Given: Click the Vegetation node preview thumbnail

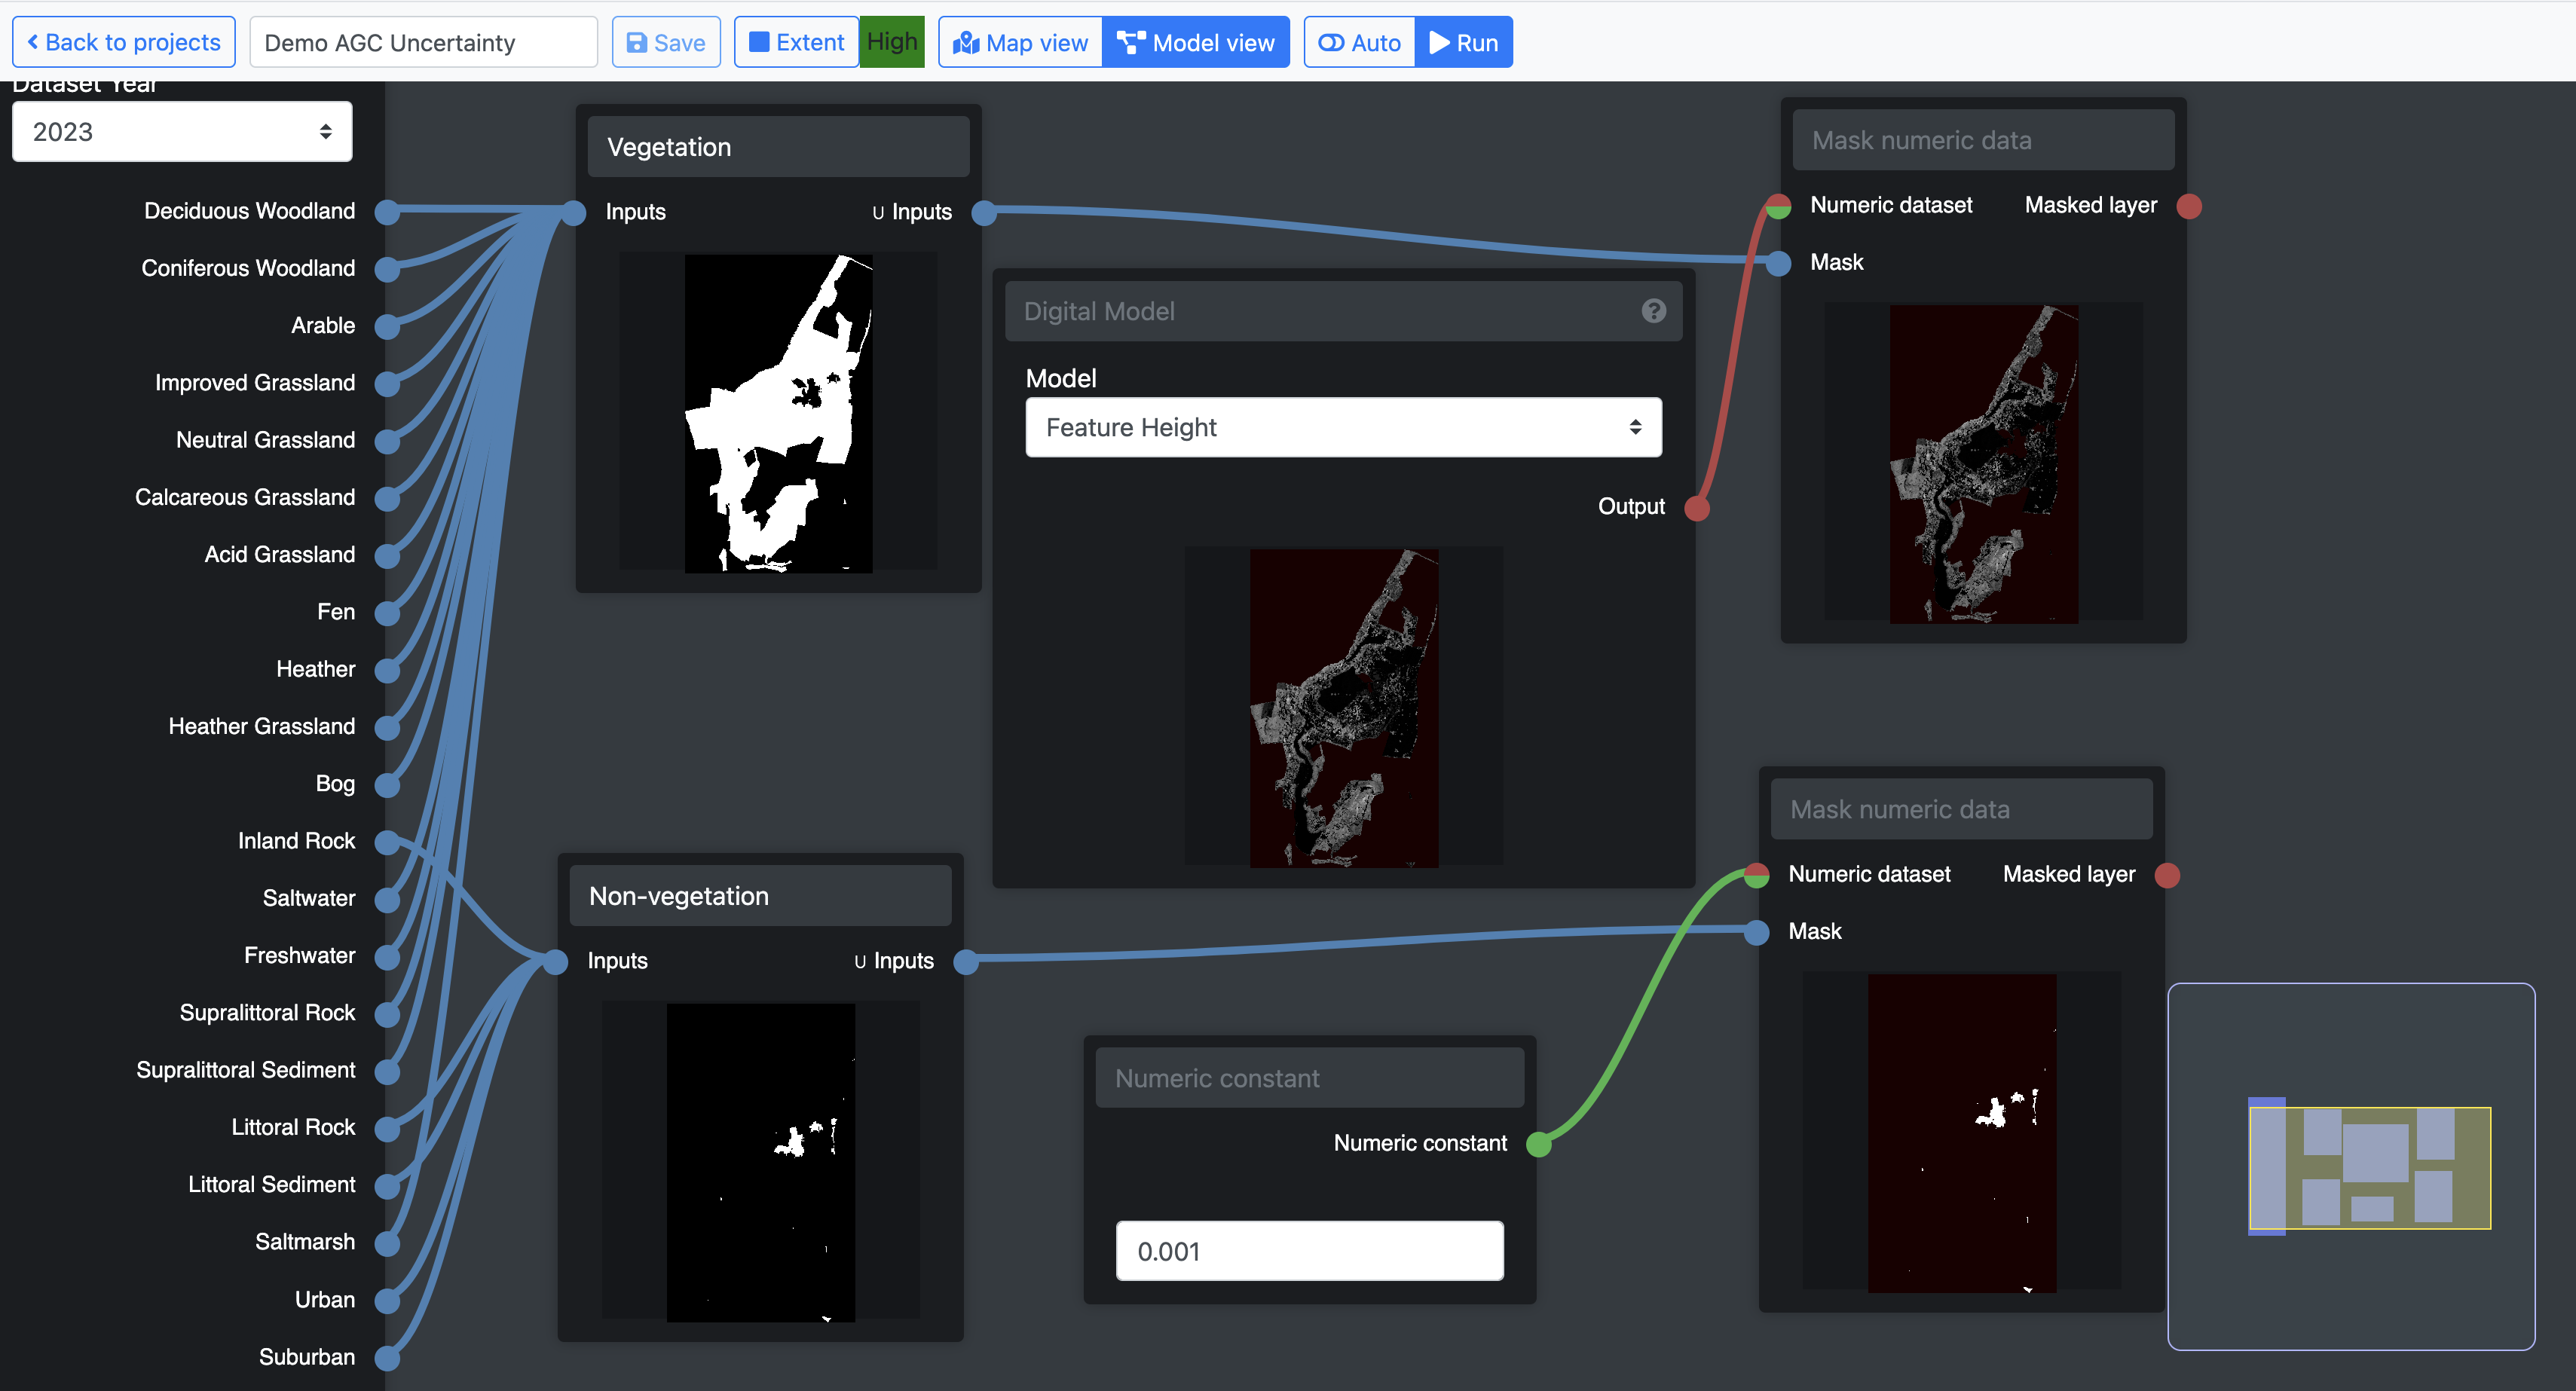Looking at the screenshot, I should click(778, 413).
